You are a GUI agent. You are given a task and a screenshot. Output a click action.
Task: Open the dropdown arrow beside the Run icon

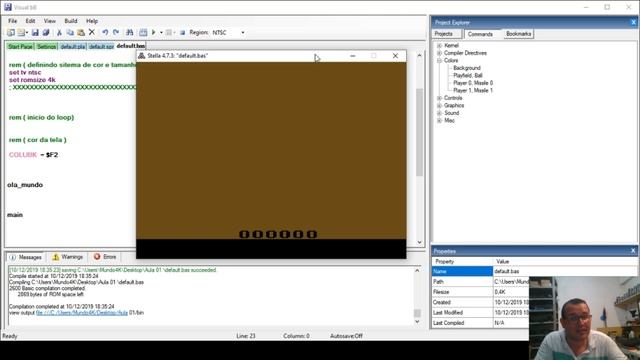tap(161, 32)
